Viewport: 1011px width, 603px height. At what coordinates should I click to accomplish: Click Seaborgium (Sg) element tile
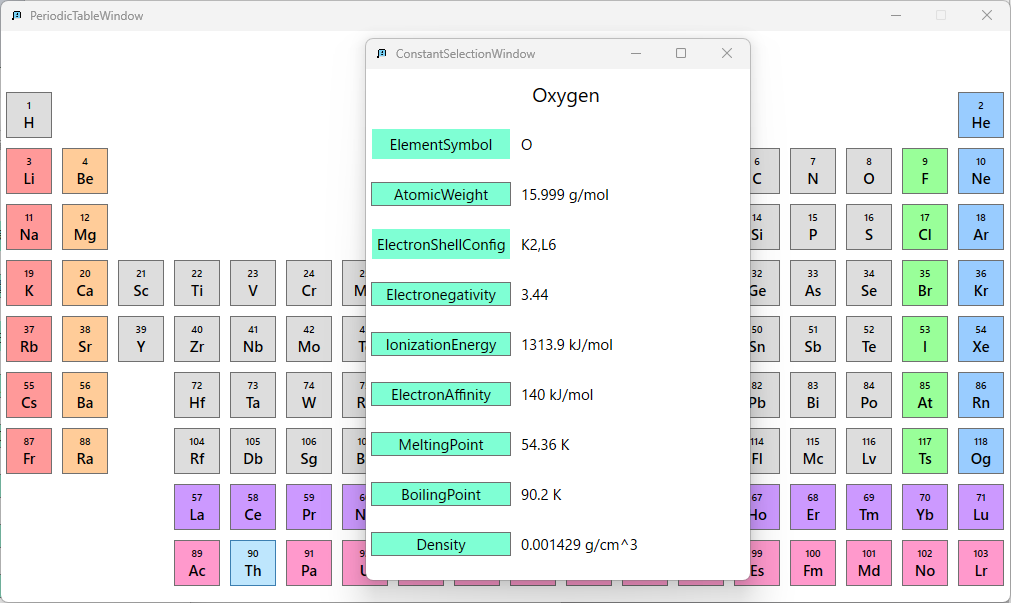[309, 451]
